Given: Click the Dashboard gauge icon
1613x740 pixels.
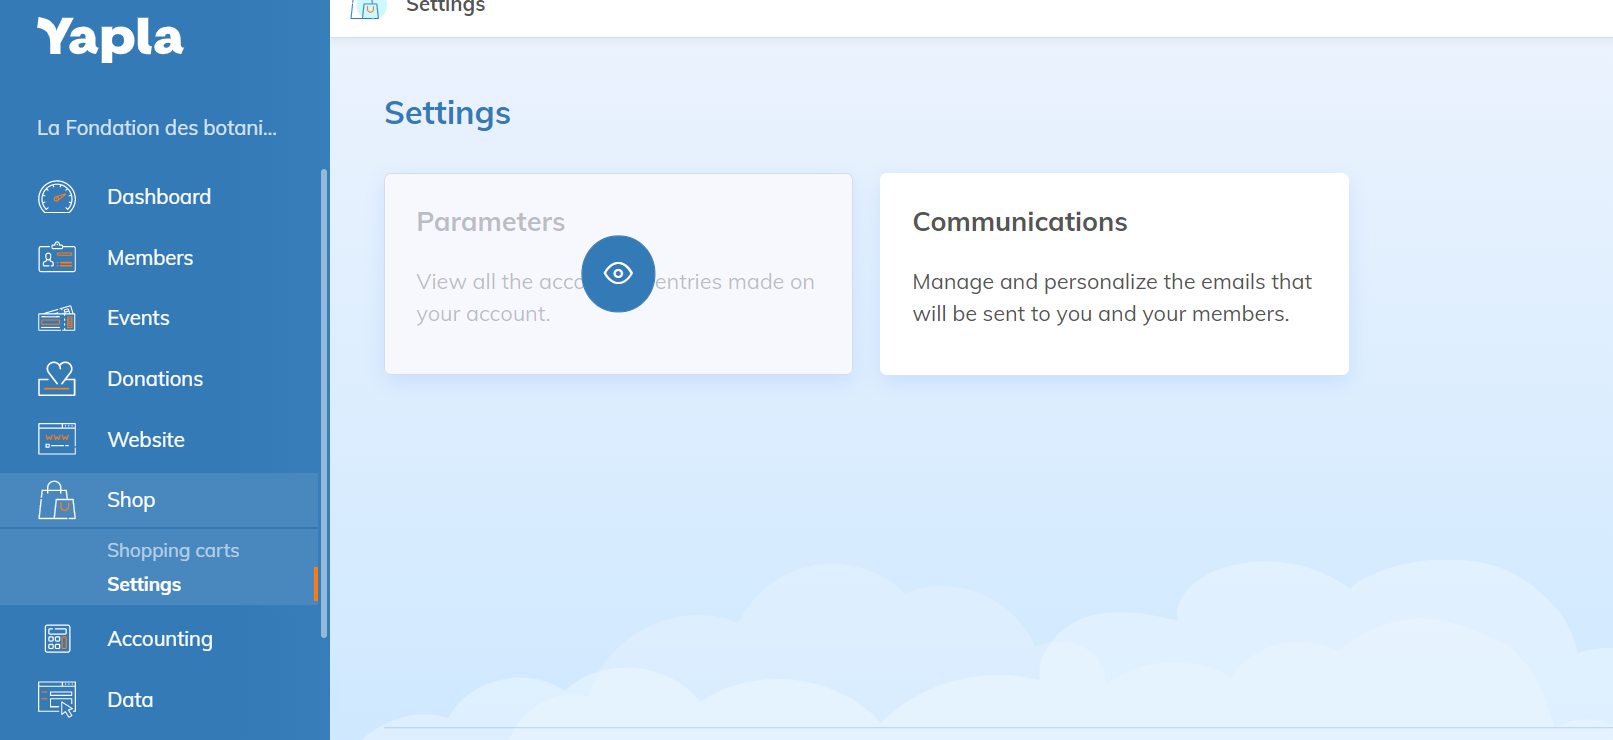Looking at the screenshot, I should coord(57,197).
